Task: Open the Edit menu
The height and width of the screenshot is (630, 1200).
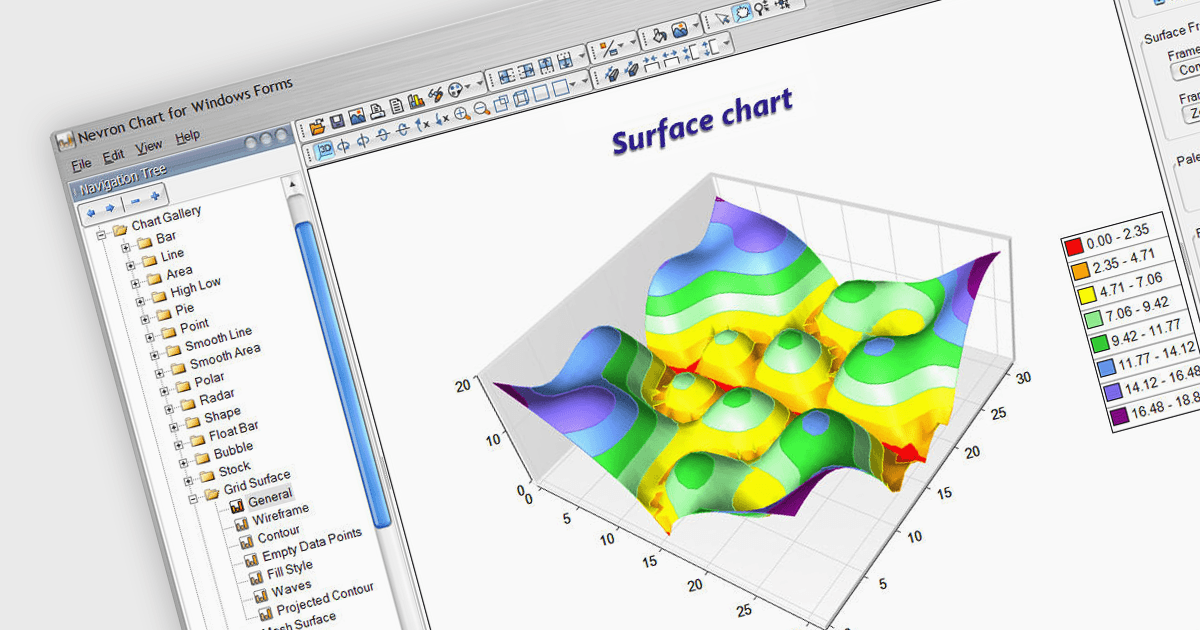Action: pyautogui.click(x=113, y=156)
